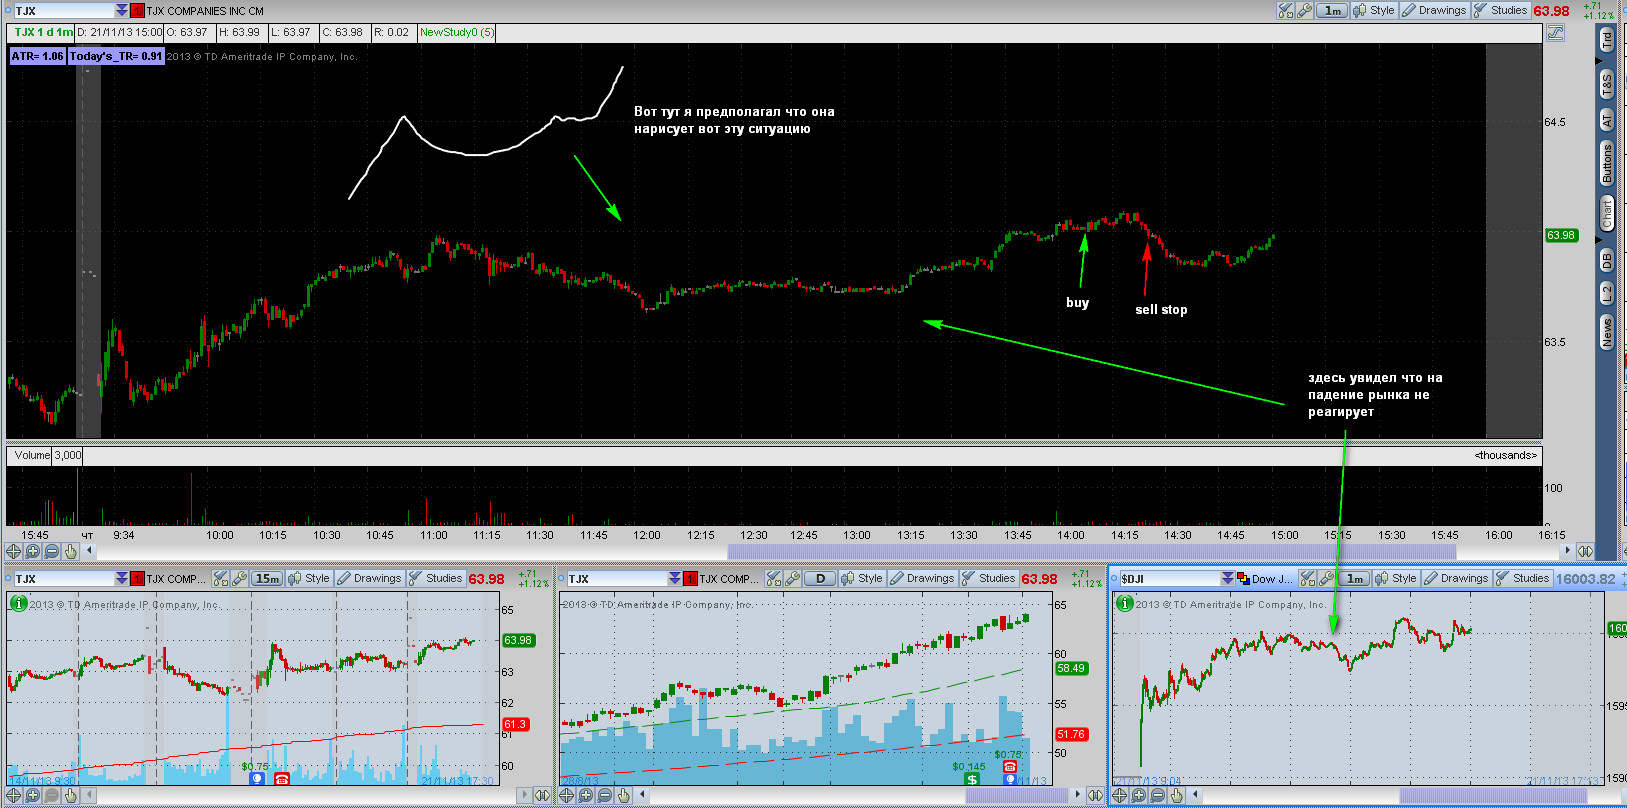Click the Volume 3,000 study label
1627x808 pixels.
tap(47, 455)
